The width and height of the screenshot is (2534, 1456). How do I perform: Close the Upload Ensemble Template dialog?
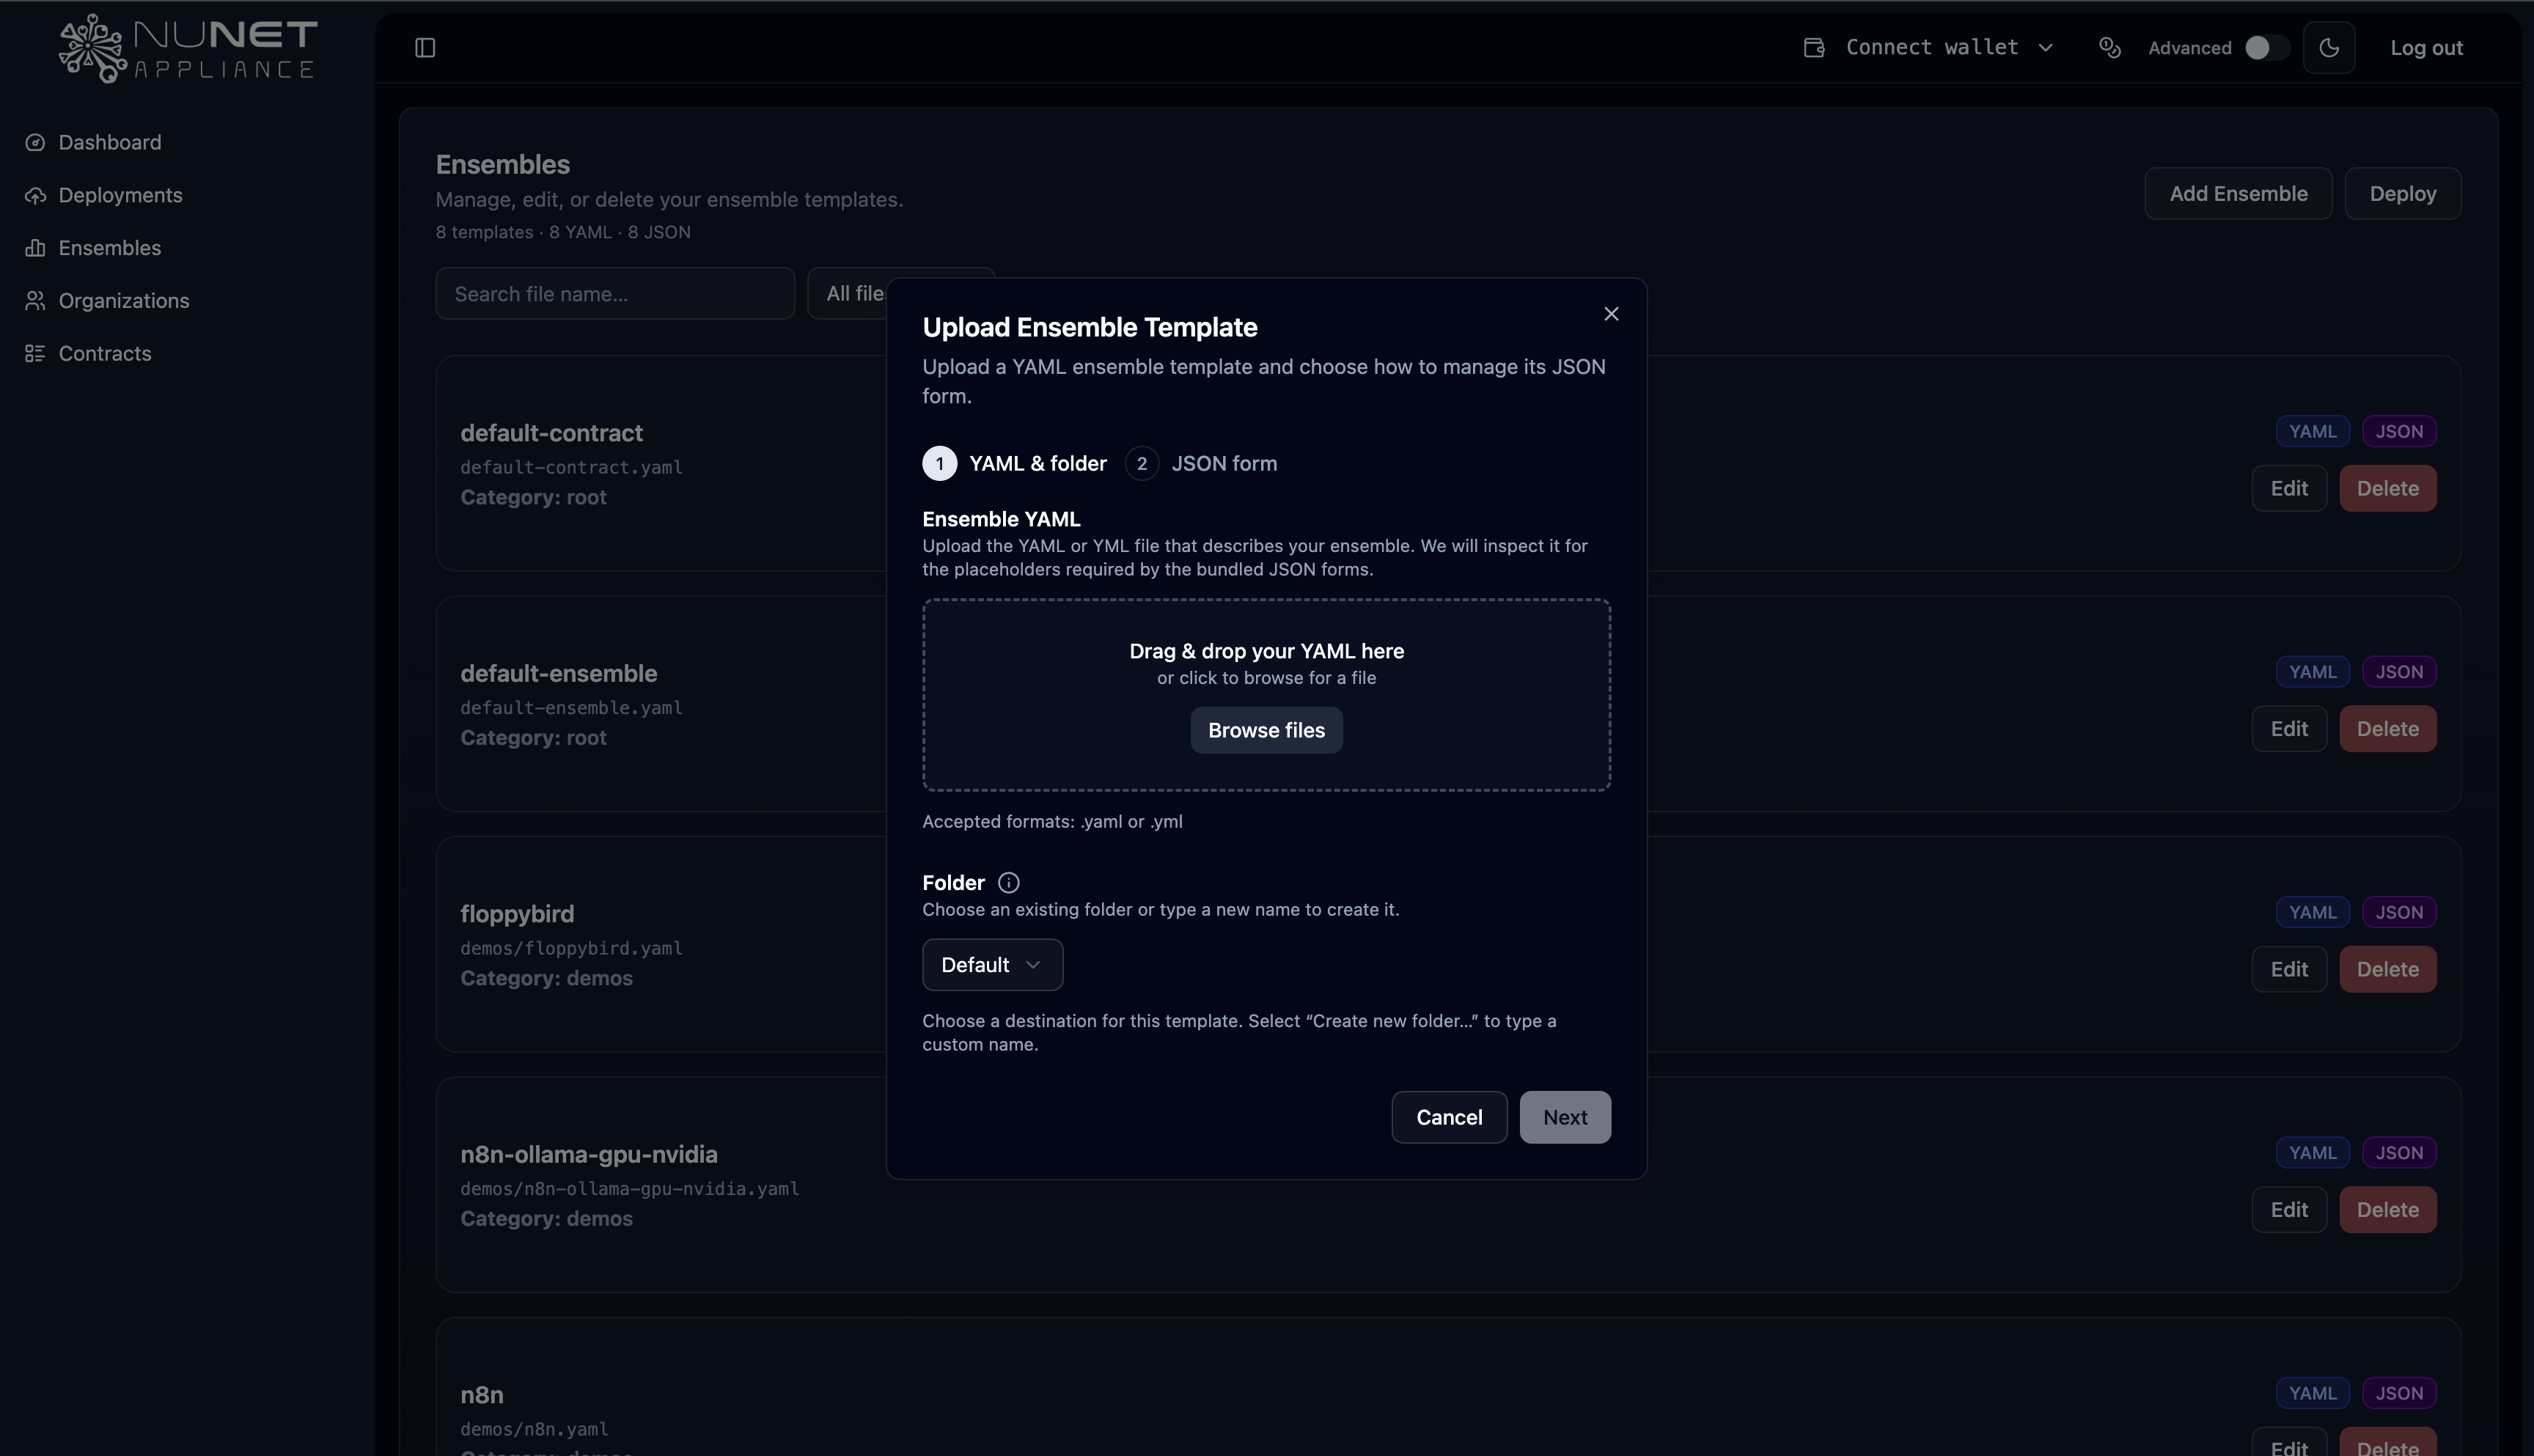(x=1611, y=314)
